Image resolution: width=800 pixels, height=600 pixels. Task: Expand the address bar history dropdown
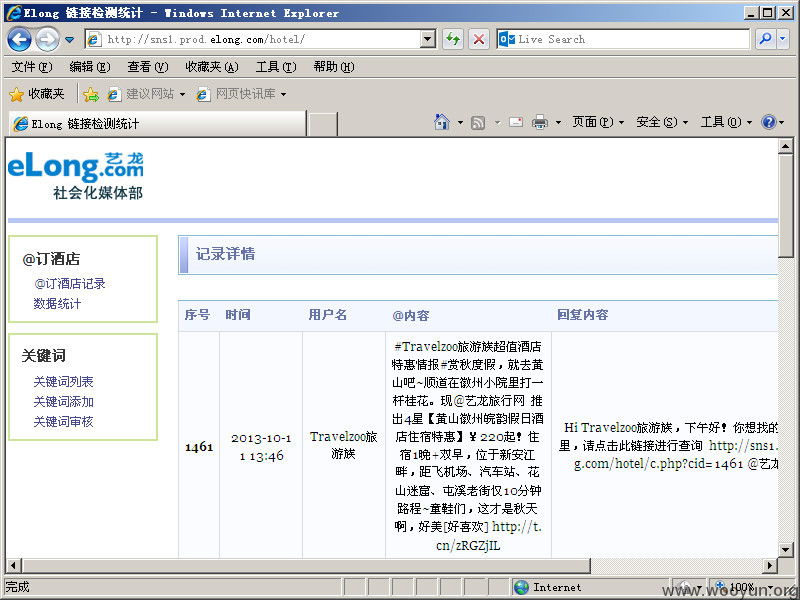(428, 39)
